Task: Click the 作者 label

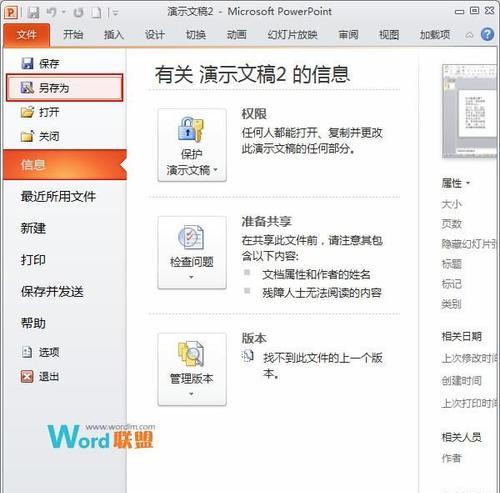Action: [x=452, y=458]
